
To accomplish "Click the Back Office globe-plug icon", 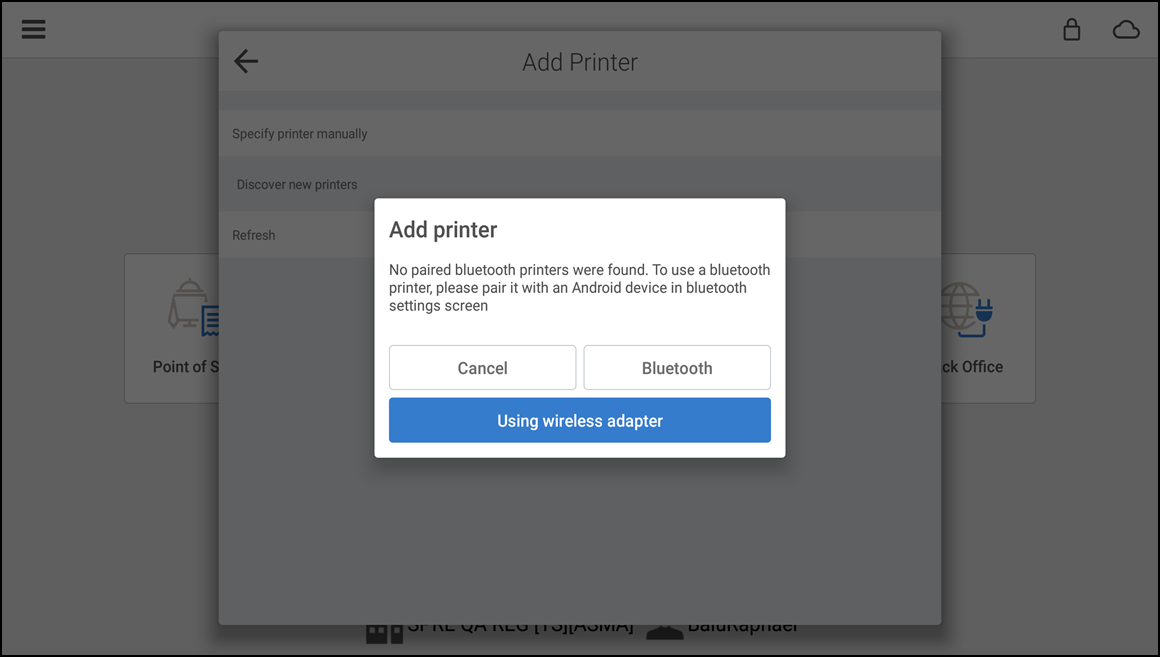I will click(966, 305).
